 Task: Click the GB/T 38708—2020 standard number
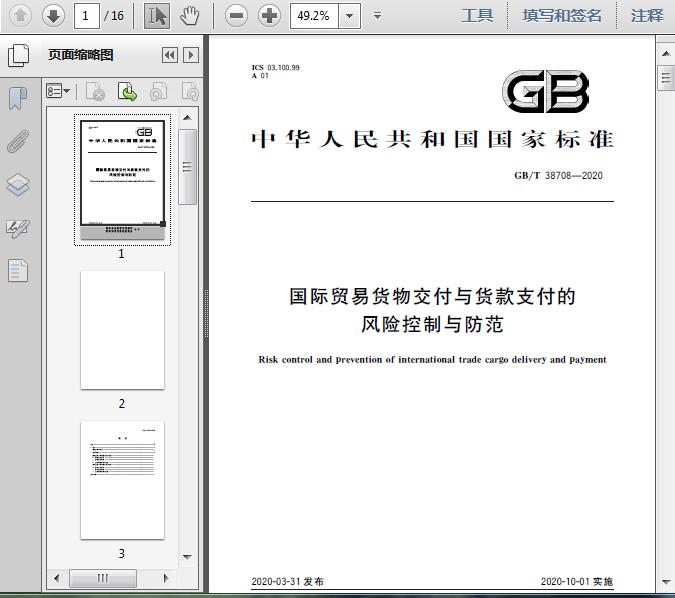click(x=558, y=176)
